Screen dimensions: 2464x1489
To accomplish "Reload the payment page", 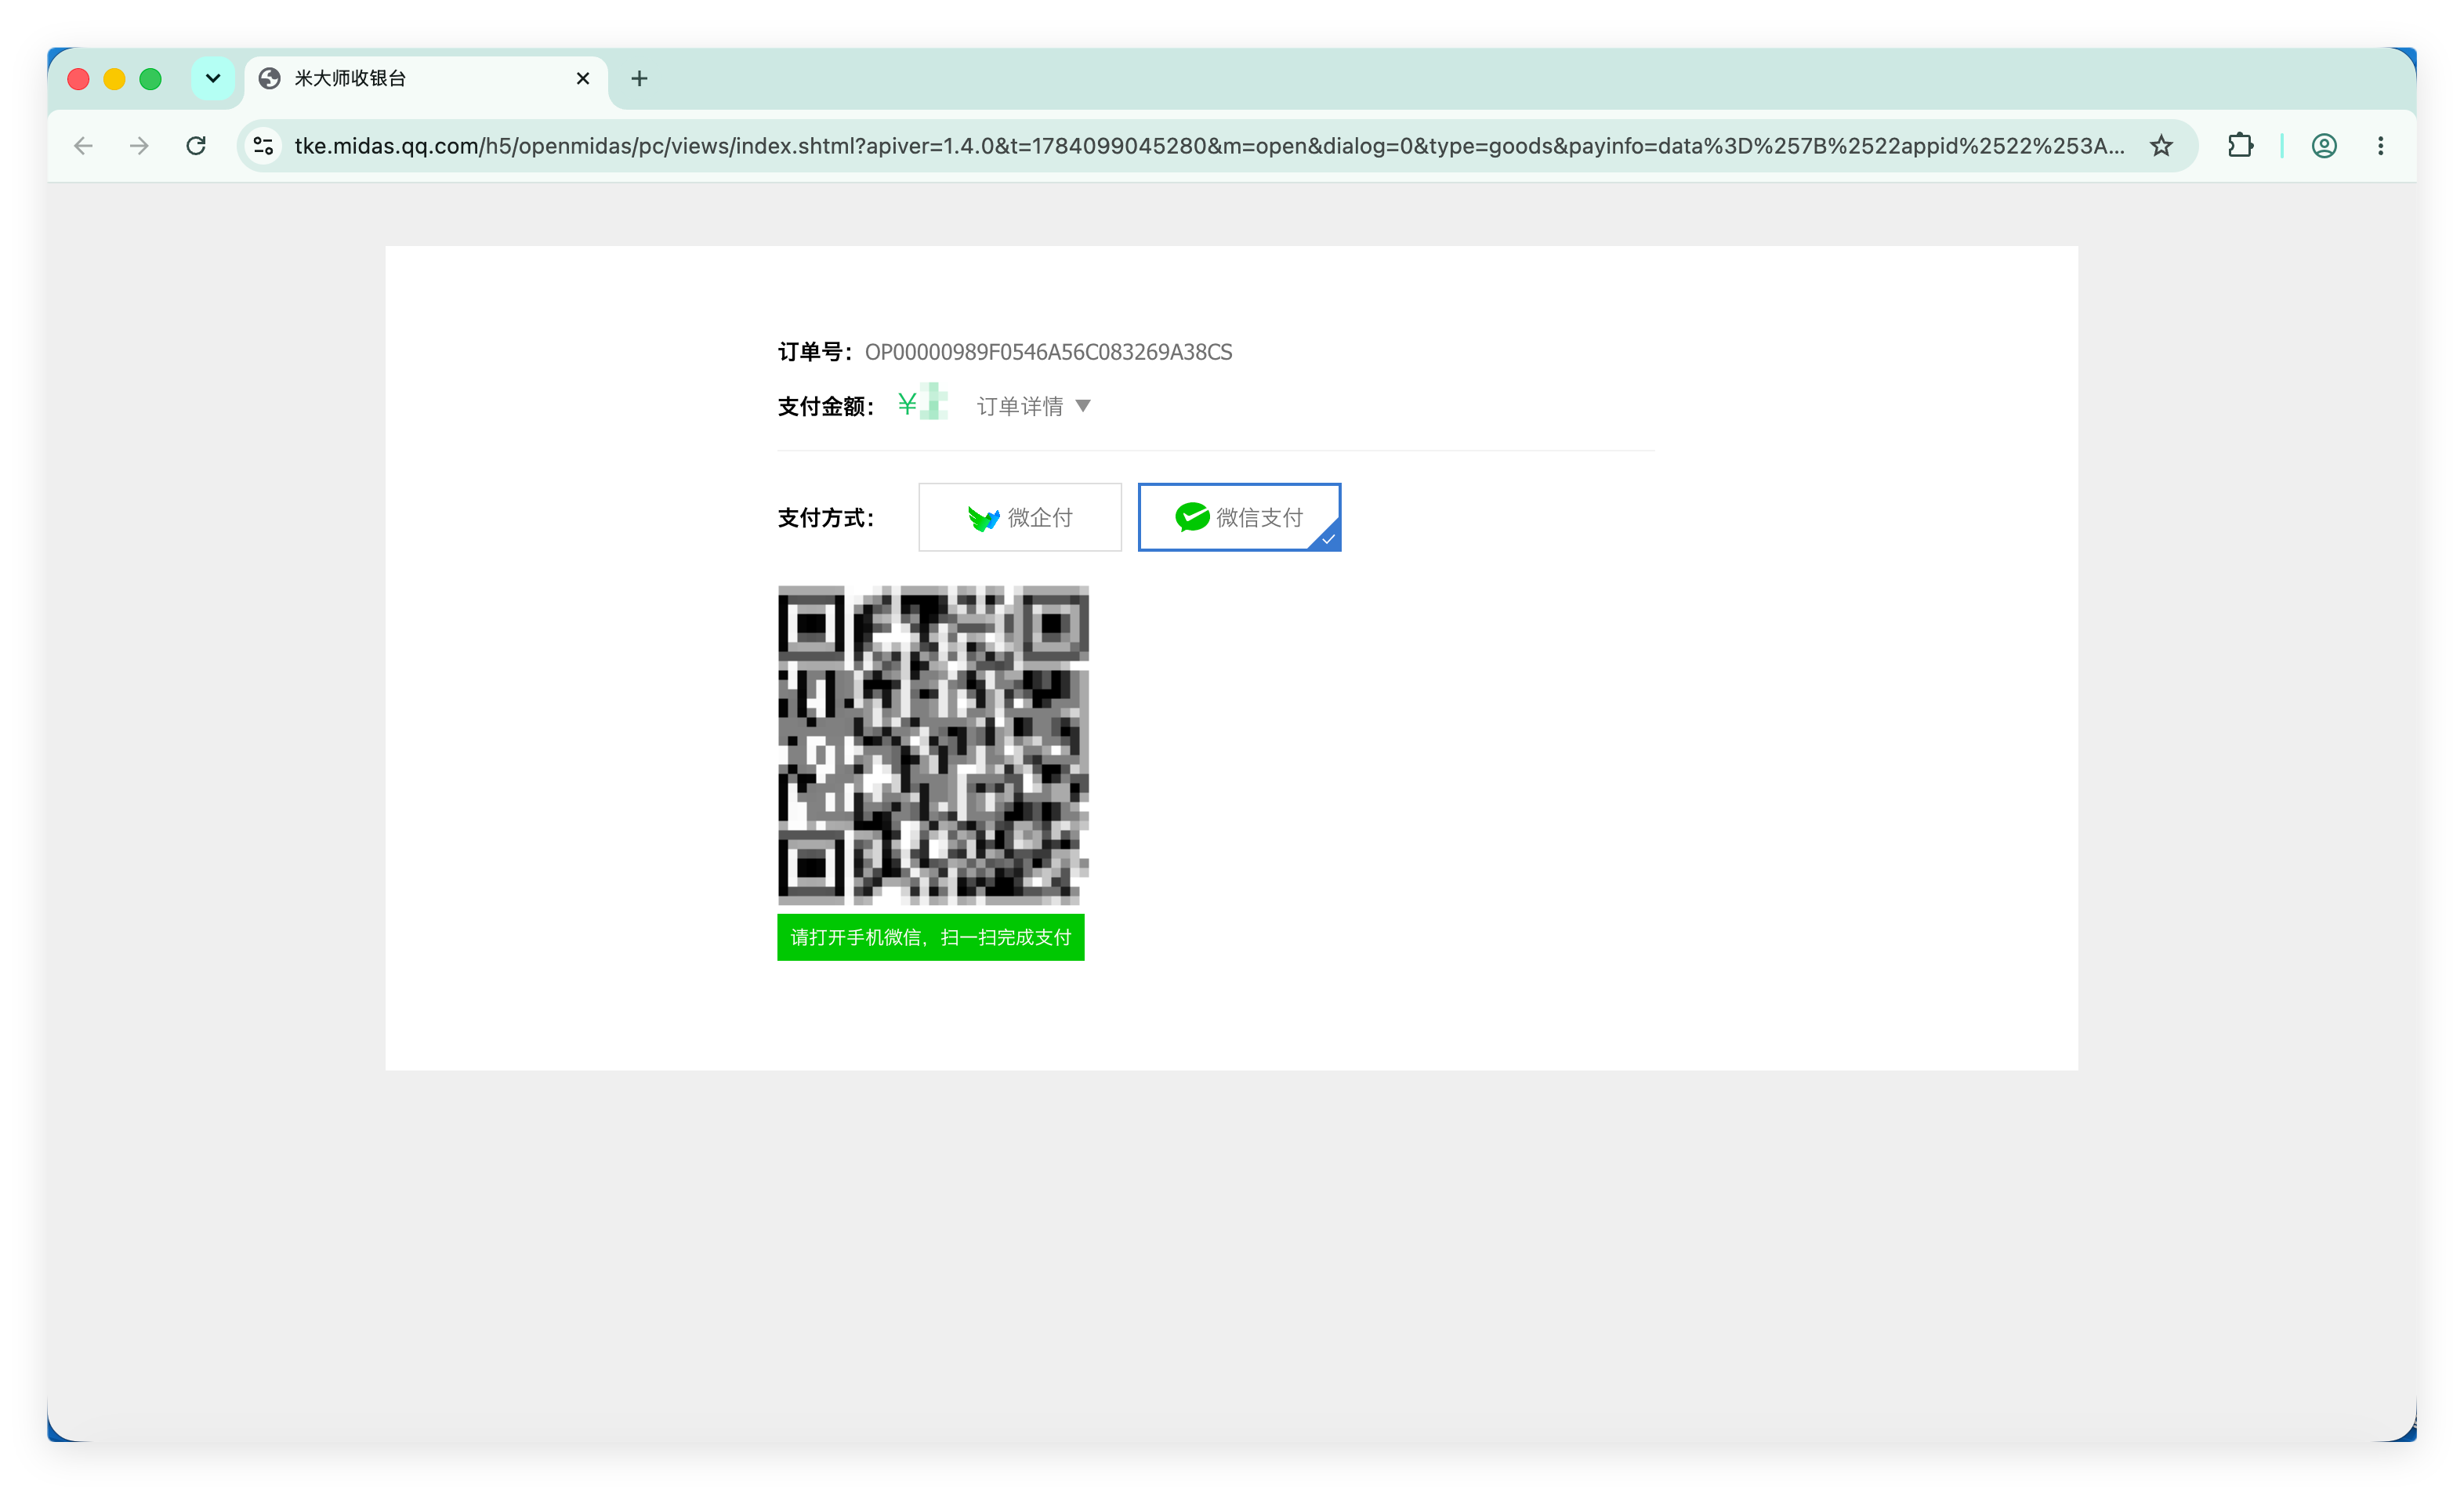I will coord(196,146).
